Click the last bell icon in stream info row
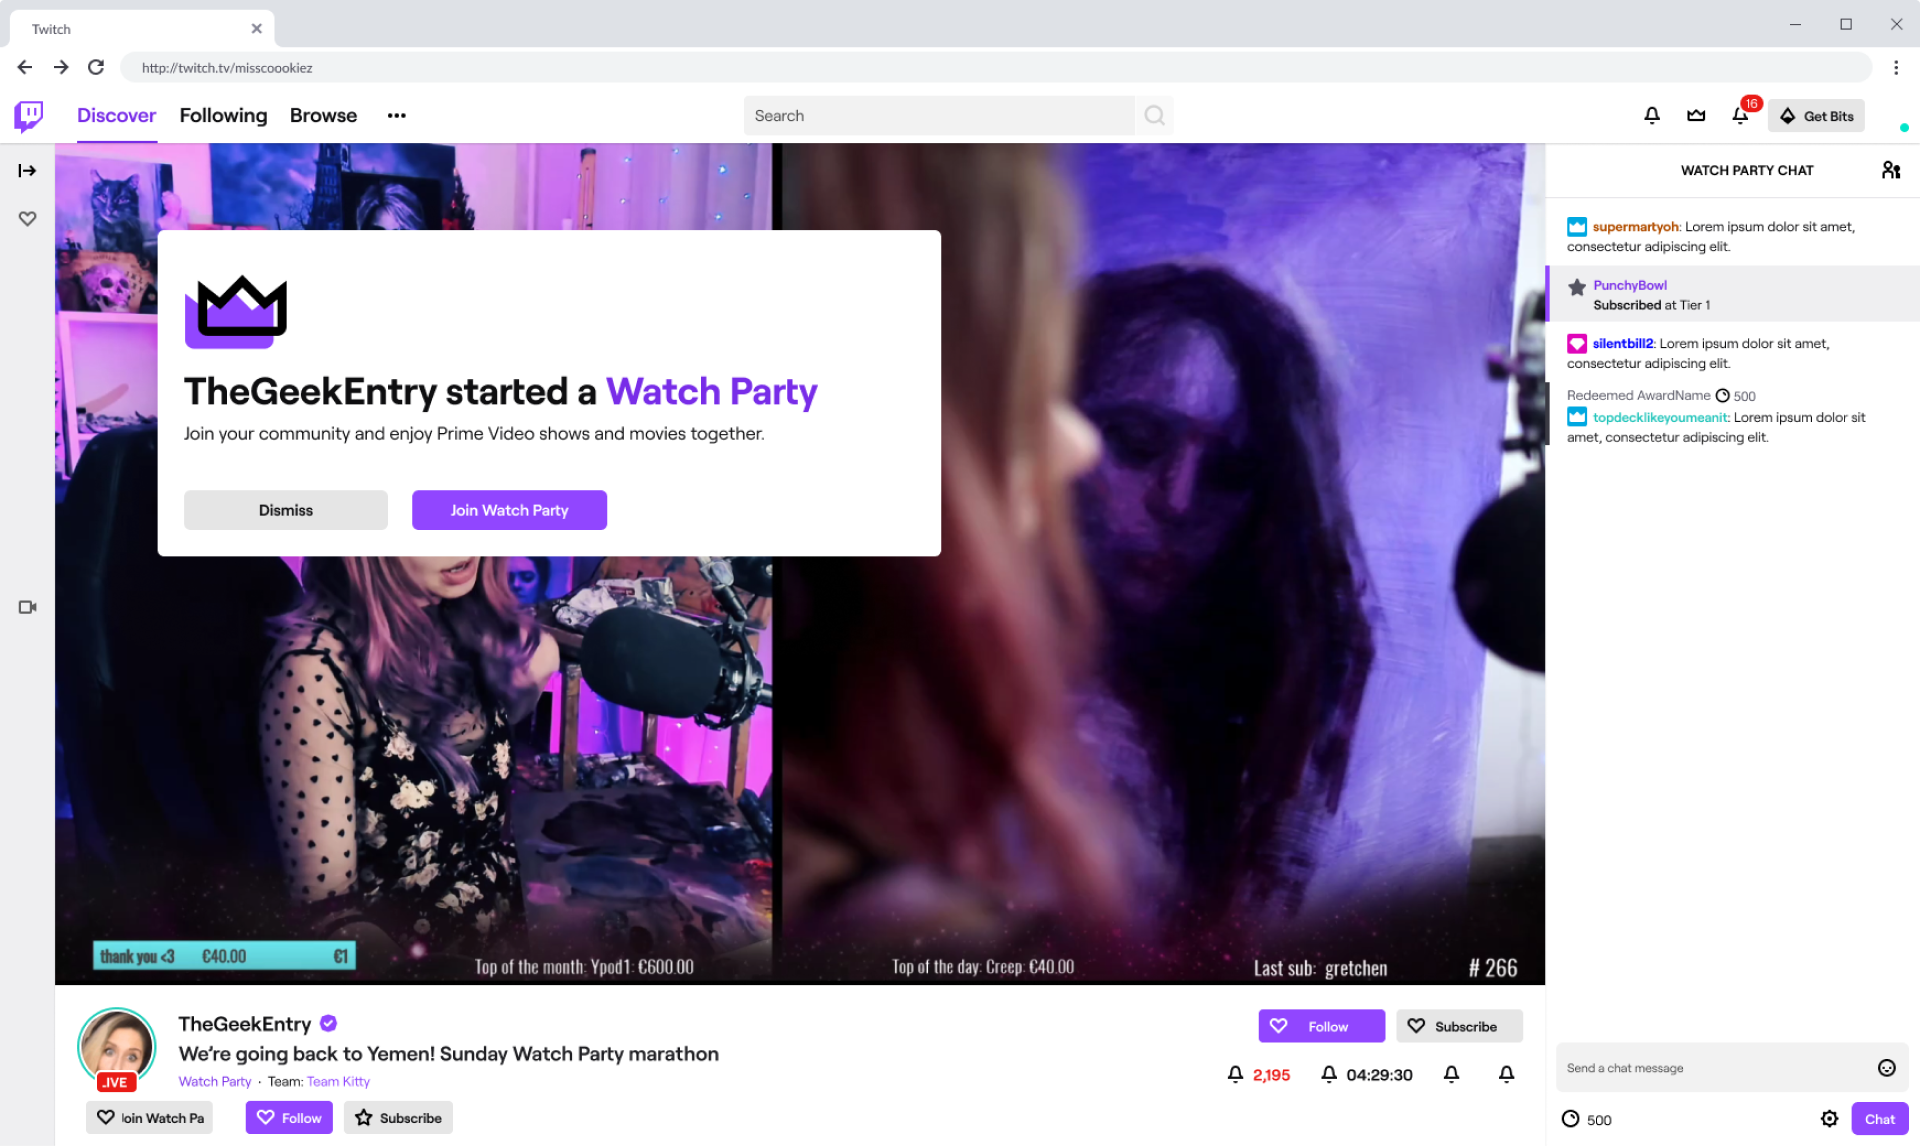This screenshot has width=1920, height=1146. 1506,1074
